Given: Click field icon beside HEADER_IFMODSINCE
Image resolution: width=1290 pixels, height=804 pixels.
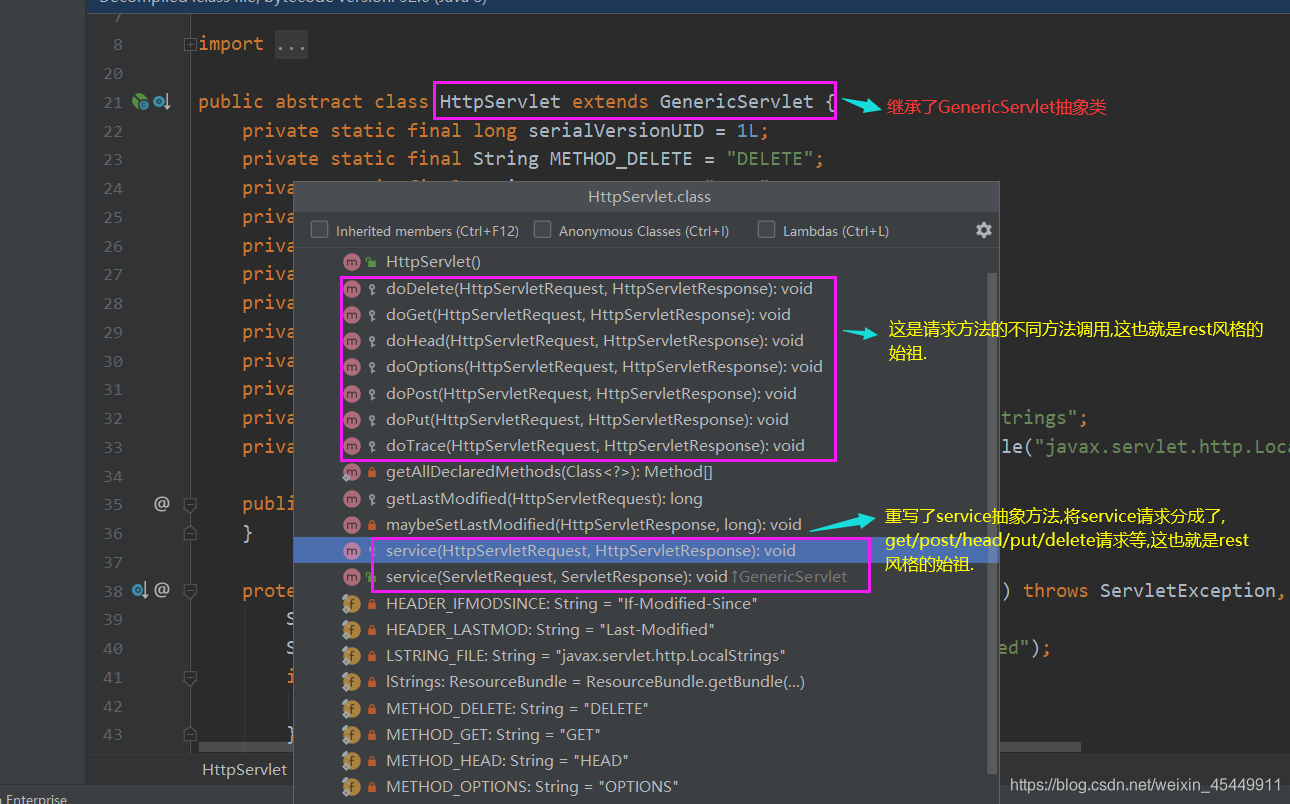Looking at the screenshot, I should pos(351,603).
